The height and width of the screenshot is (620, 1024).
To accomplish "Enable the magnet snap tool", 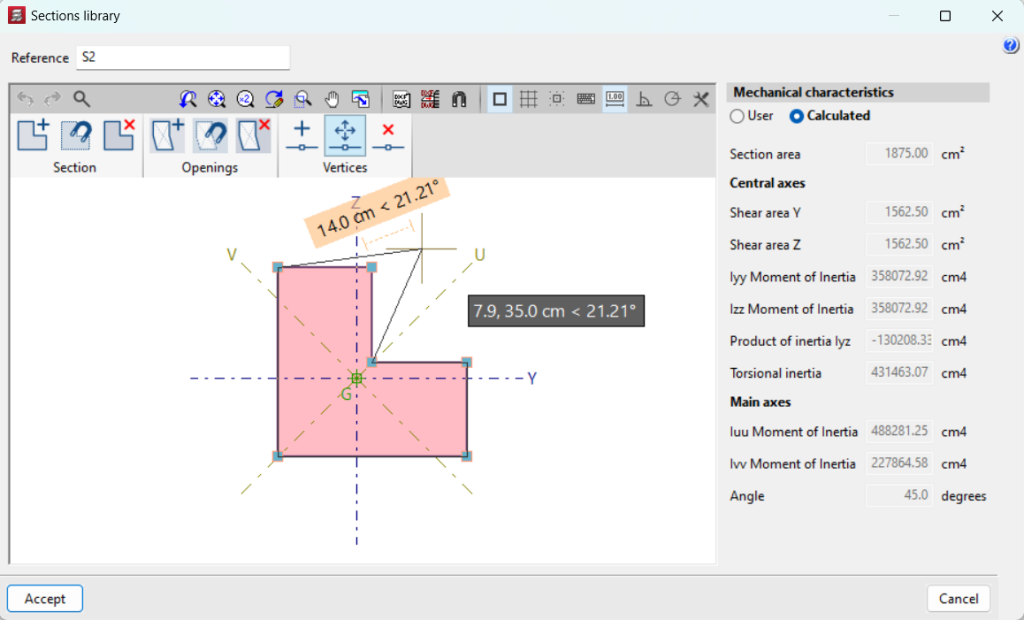I will pyautogui.click(x=460, y=99).
